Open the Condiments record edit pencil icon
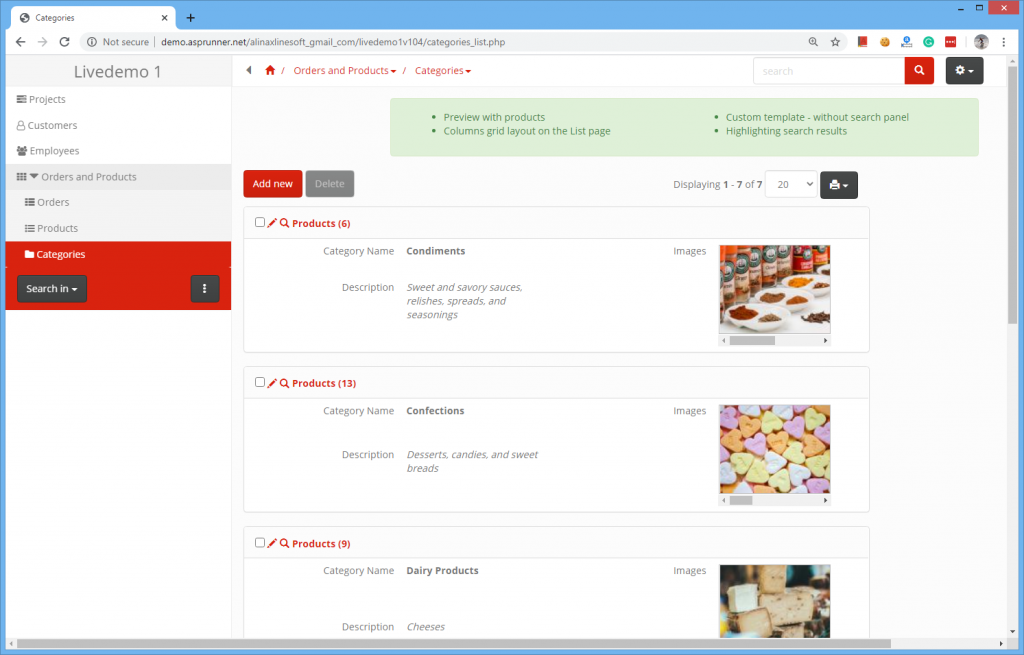 (x=271, y=222)
